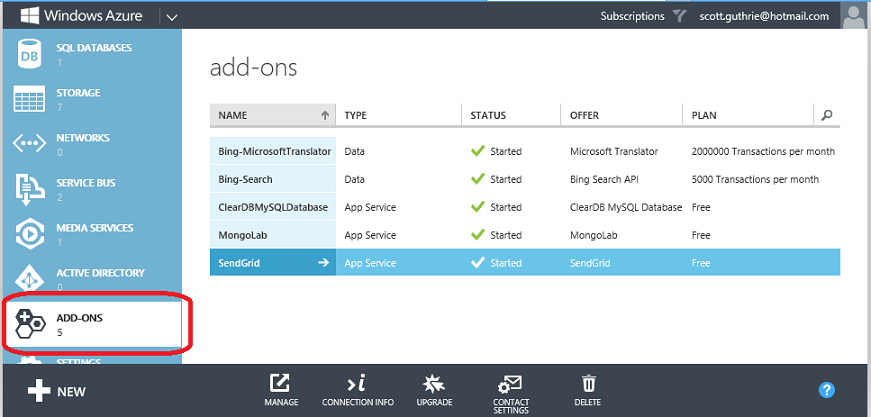Viewport: 871px width, 417px height.
Task: Select Add-ons in the sidebar
Action: click(93, 324)
